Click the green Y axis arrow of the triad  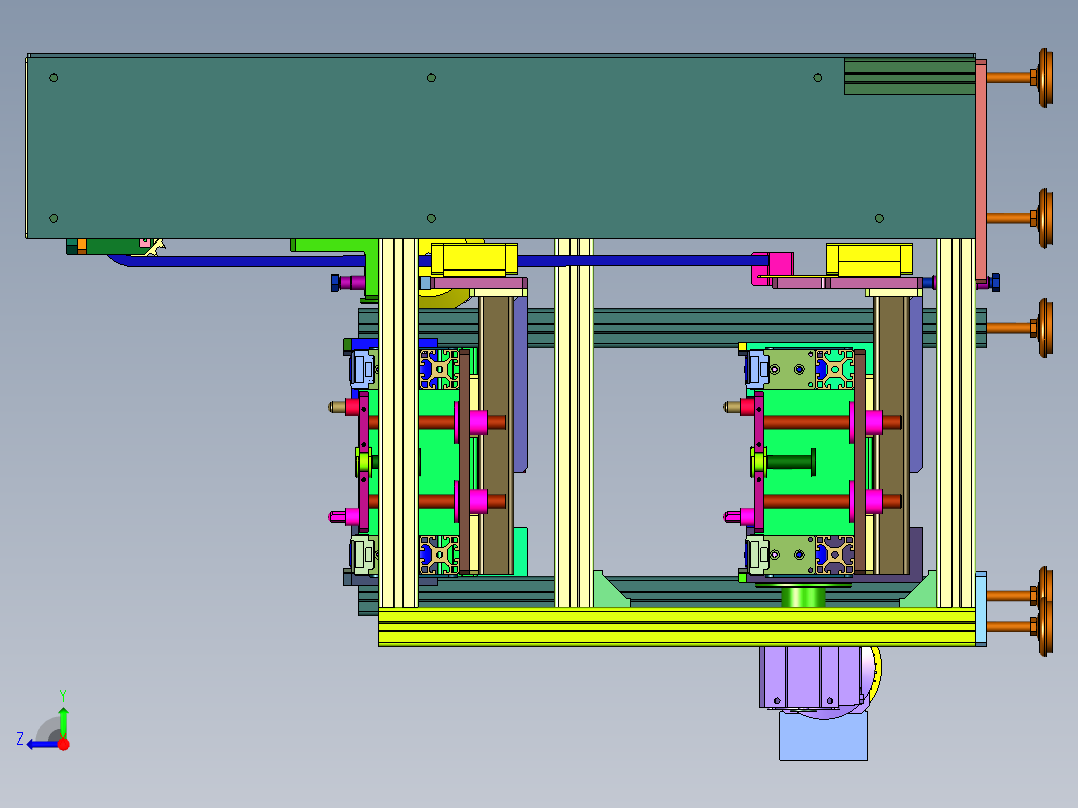click(x=63, y=719)
